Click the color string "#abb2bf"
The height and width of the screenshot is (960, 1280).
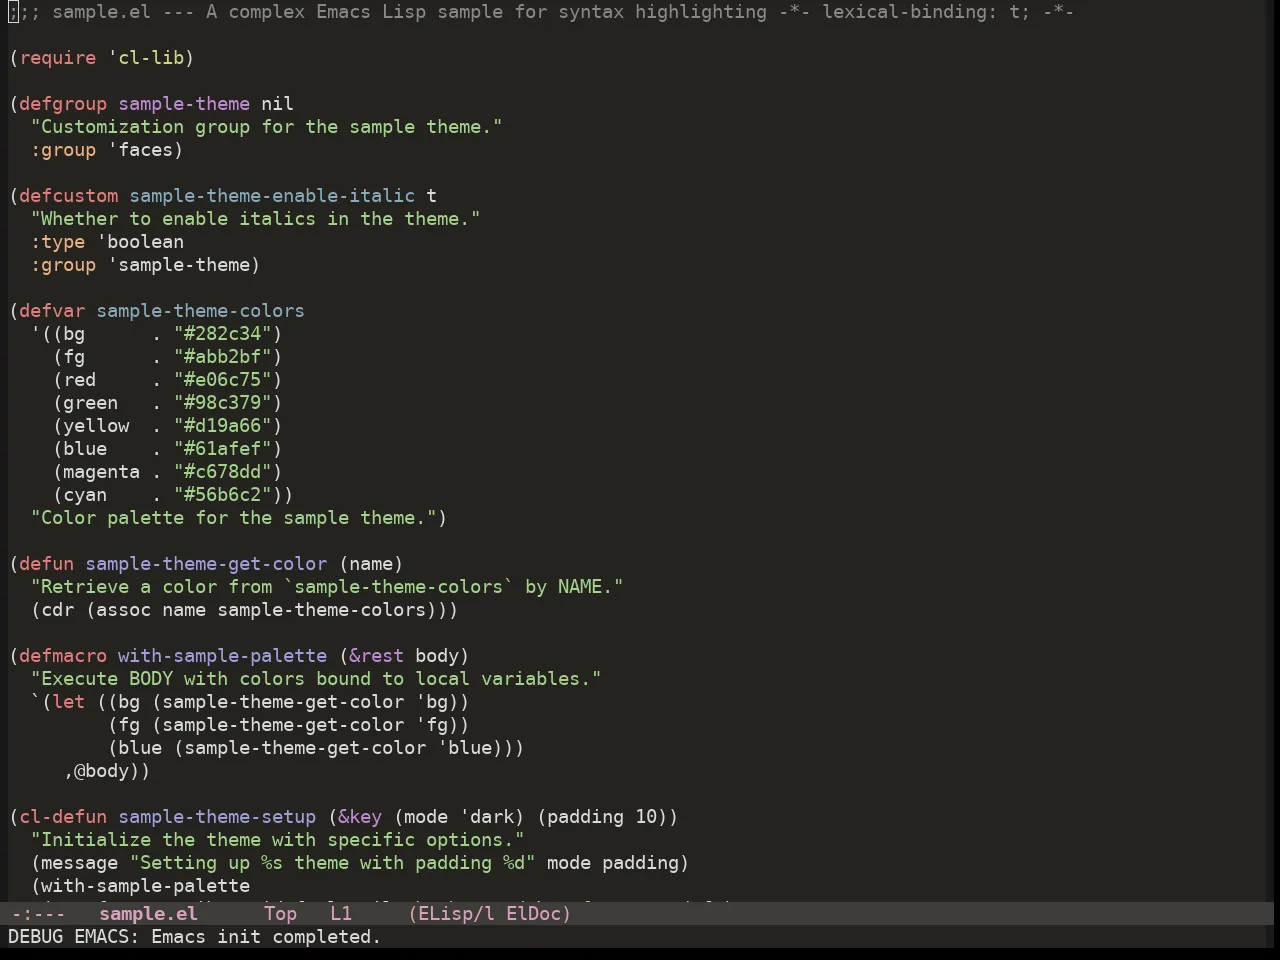[x=223, y=357]
